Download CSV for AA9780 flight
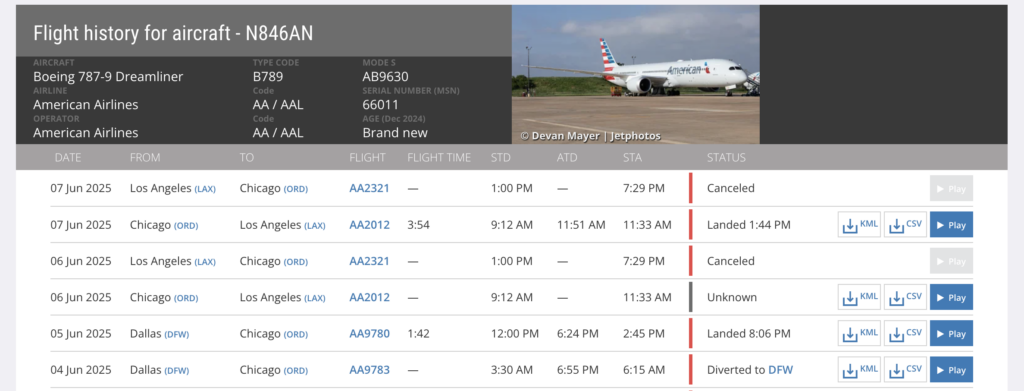Viewport: 1024px width, 391px height. click(x=905, y=334)
